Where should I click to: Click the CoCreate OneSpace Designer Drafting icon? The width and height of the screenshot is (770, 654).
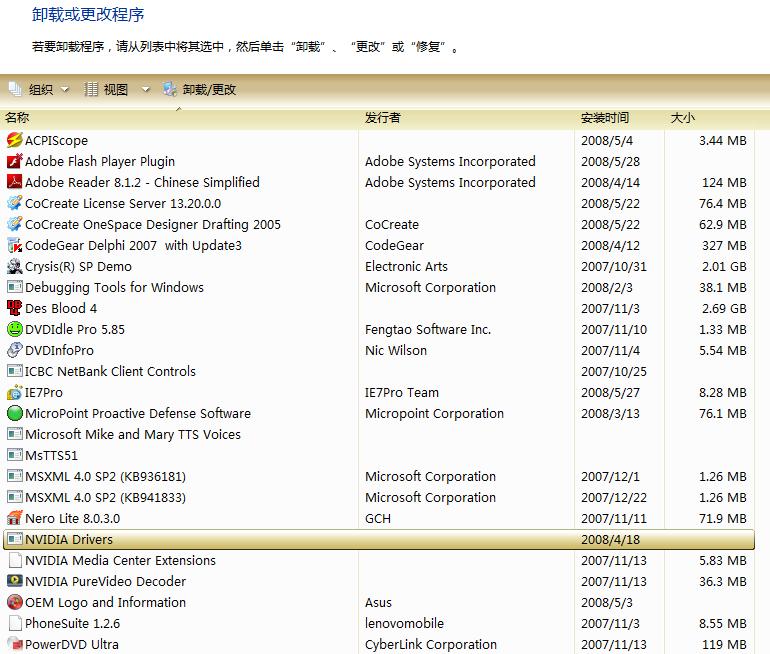(x=15, y=224)
